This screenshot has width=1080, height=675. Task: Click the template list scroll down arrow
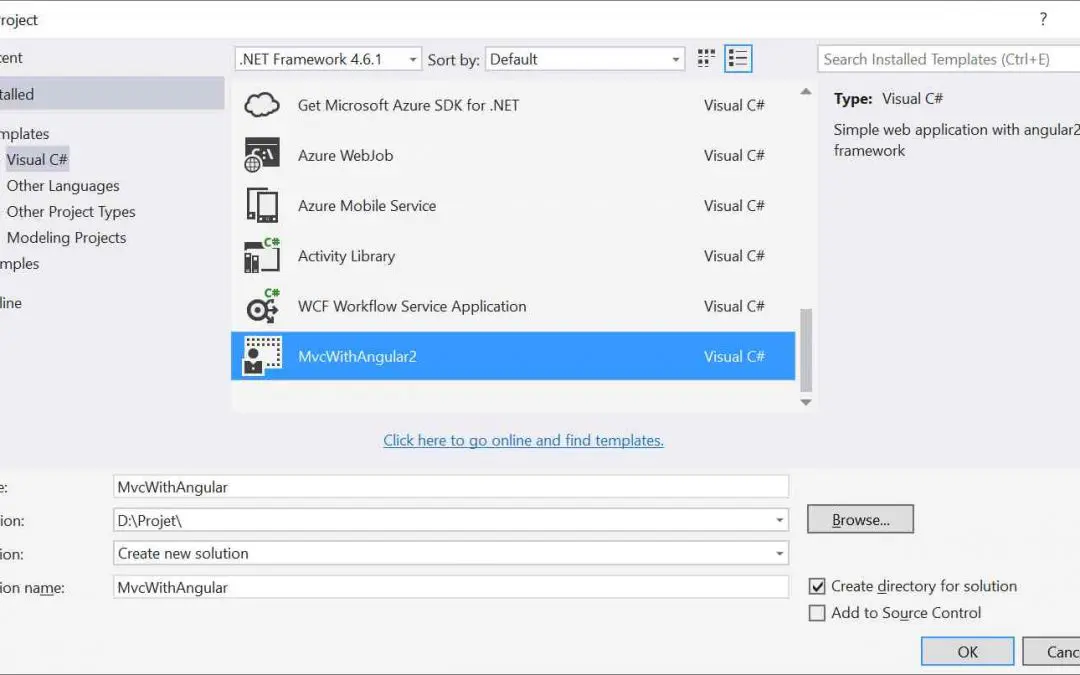click(x=805, y=402)
